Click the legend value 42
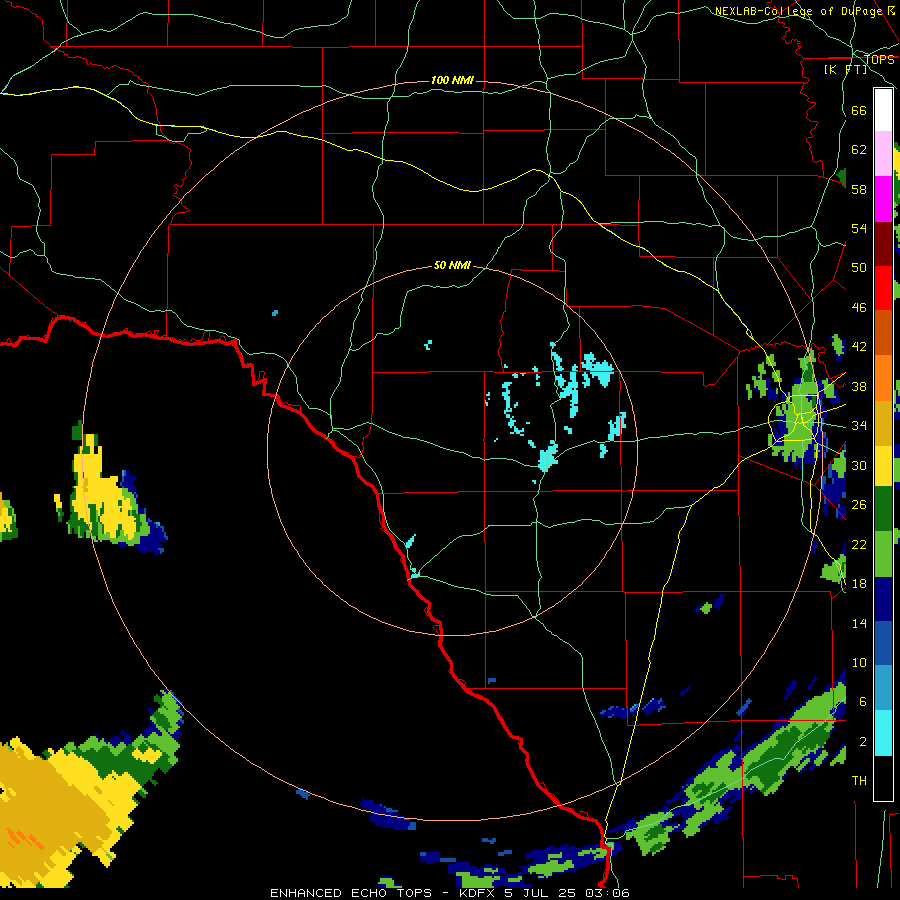900x900 pixels. [x=859, y=347]
